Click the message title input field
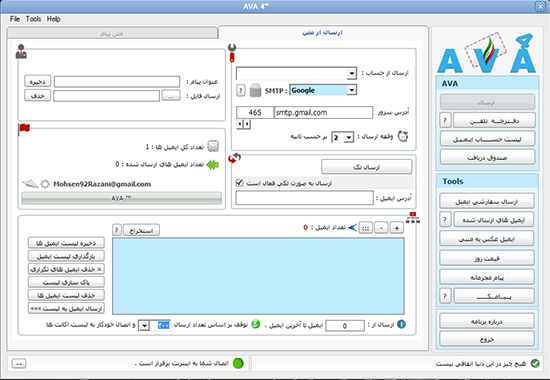 click(x=117, y=81)
